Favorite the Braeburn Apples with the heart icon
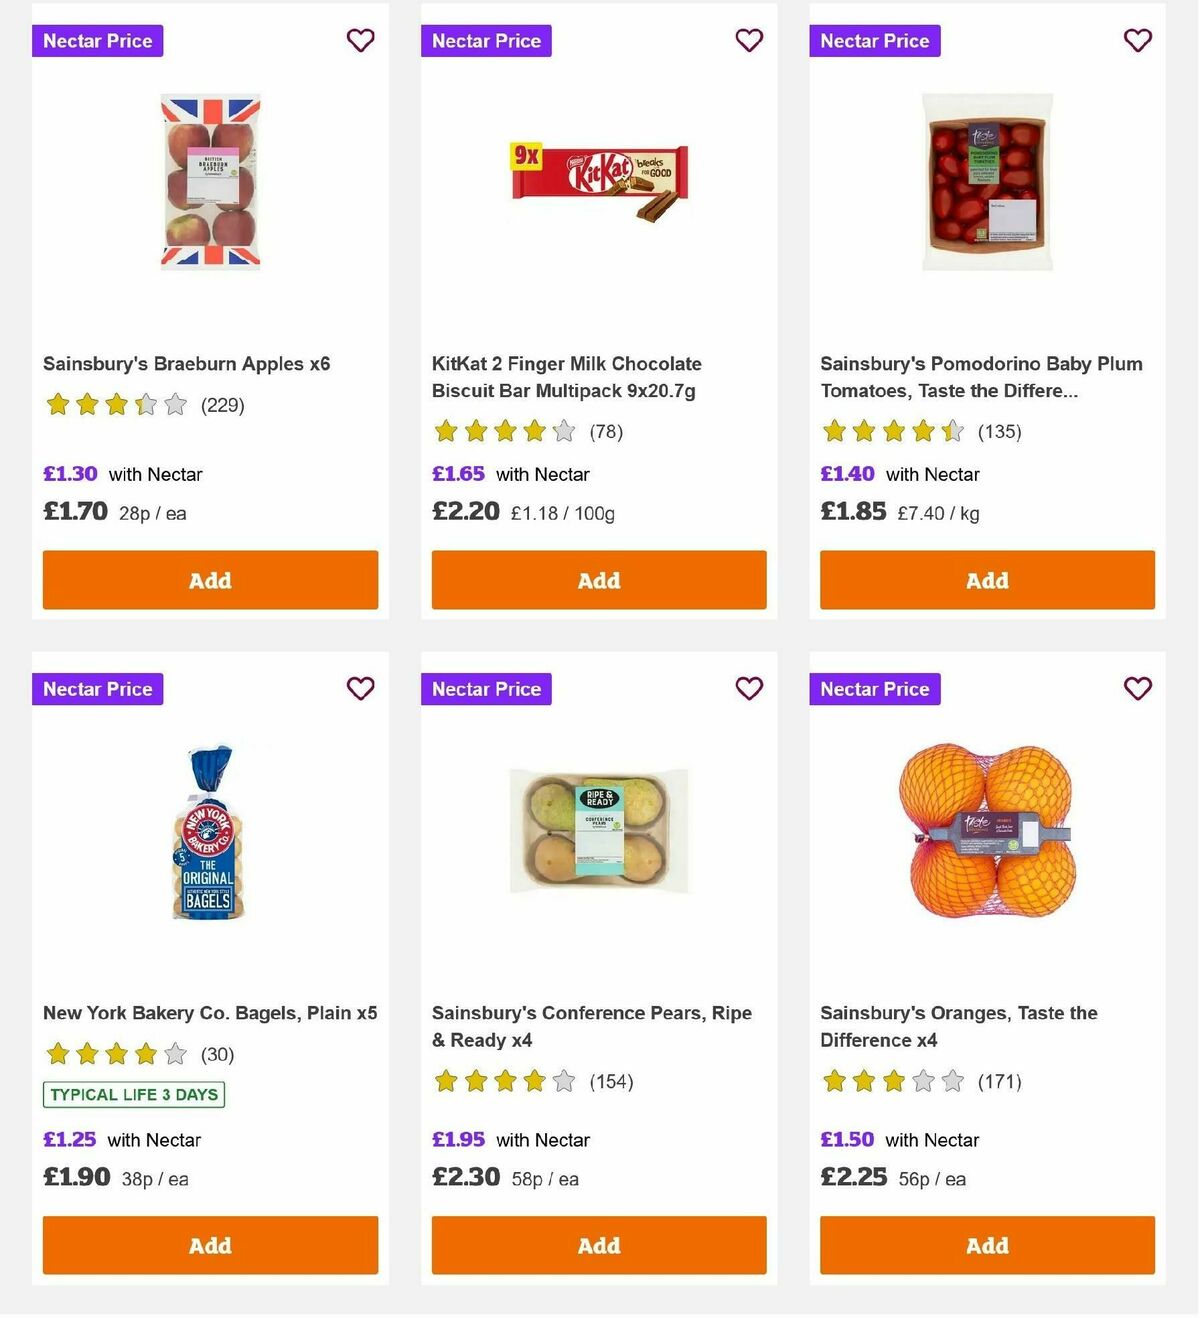The height and width of the screenshot is (1318, 1200). point(360,40)
